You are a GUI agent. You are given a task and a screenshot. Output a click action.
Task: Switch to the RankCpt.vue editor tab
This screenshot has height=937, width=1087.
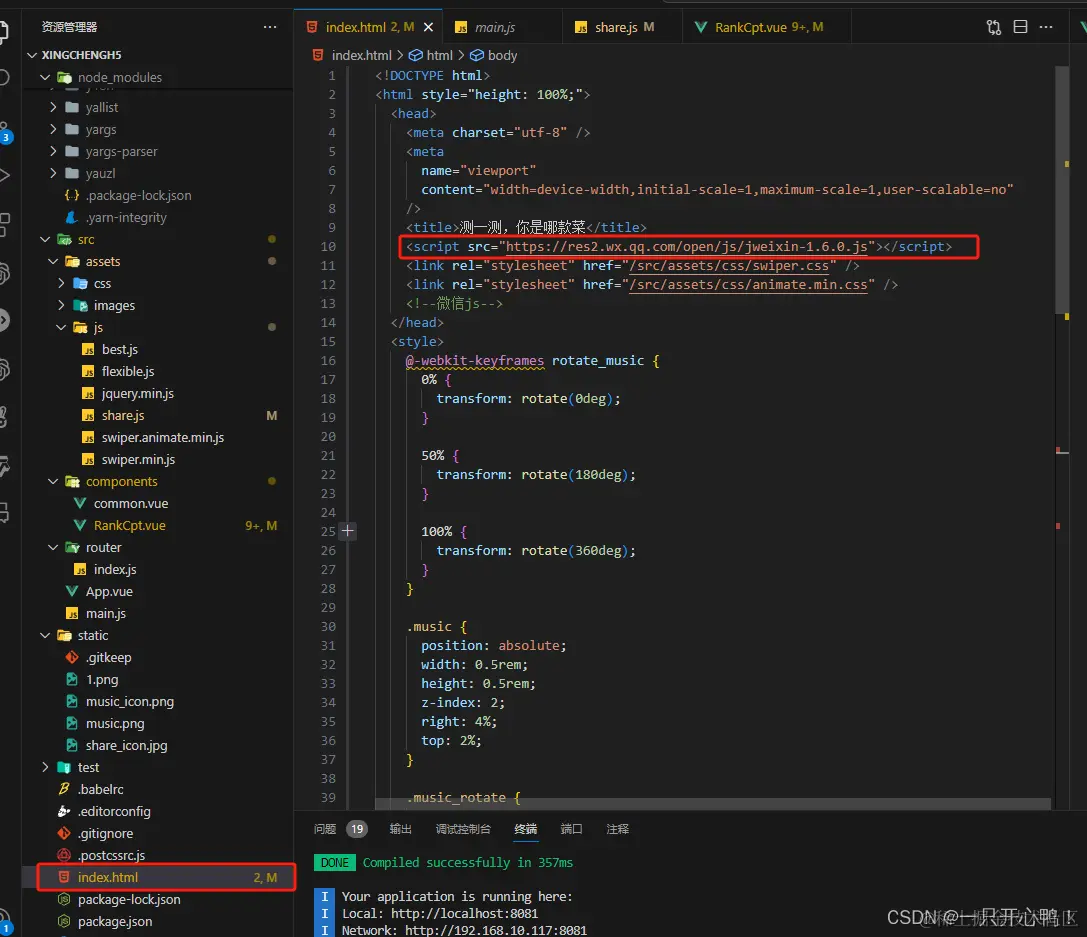point(768,27)
